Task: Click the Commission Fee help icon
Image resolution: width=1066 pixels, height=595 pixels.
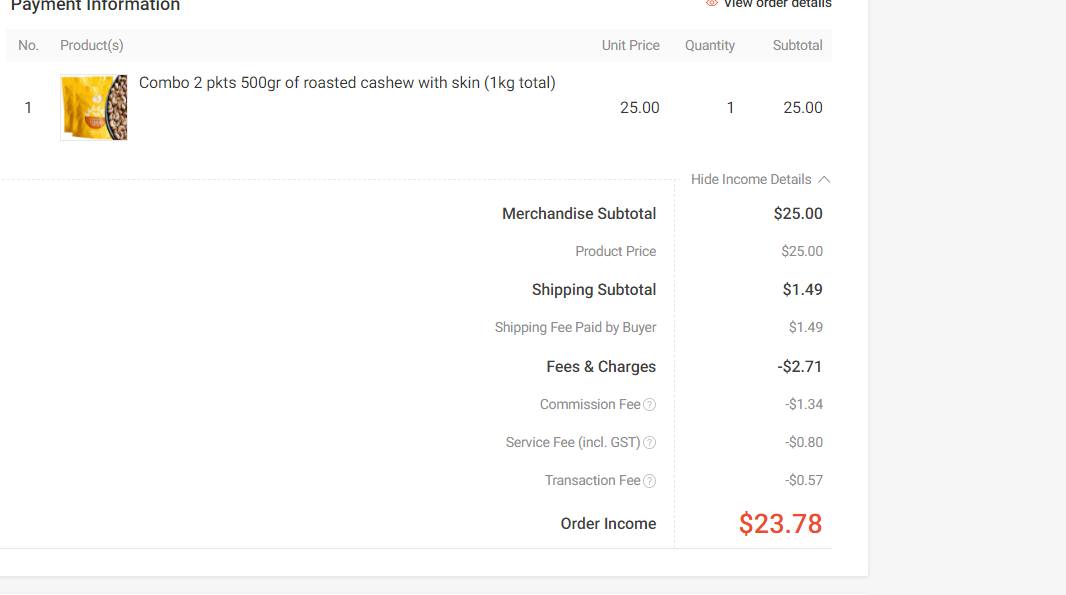Action: [650, 405]
